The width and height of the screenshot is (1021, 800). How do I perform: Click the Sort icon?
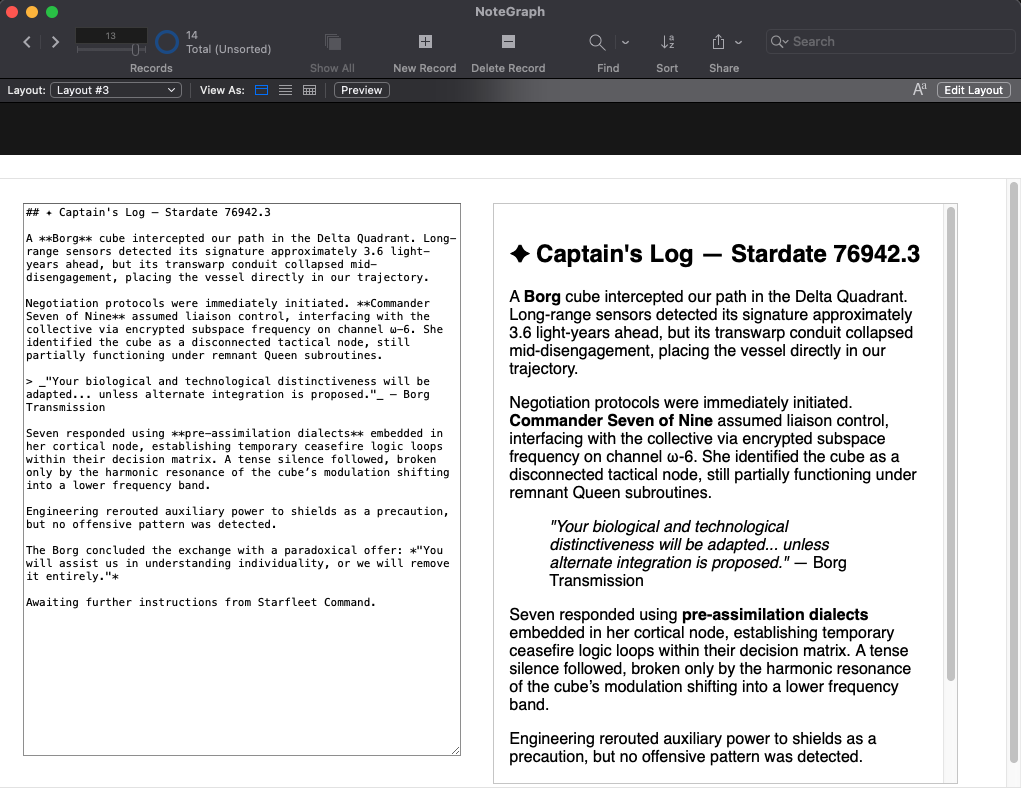(667, 42)
